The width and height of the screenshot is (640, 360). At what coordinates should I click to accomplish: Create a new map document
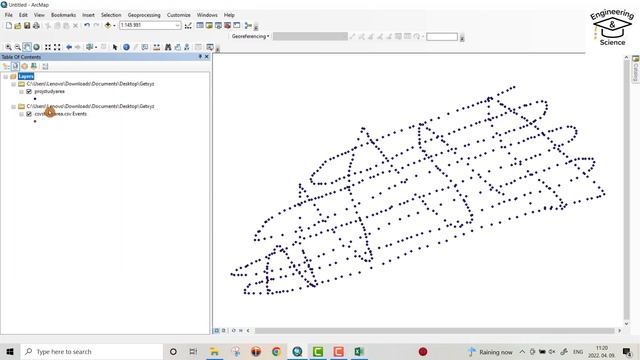(x=9, y=25)
